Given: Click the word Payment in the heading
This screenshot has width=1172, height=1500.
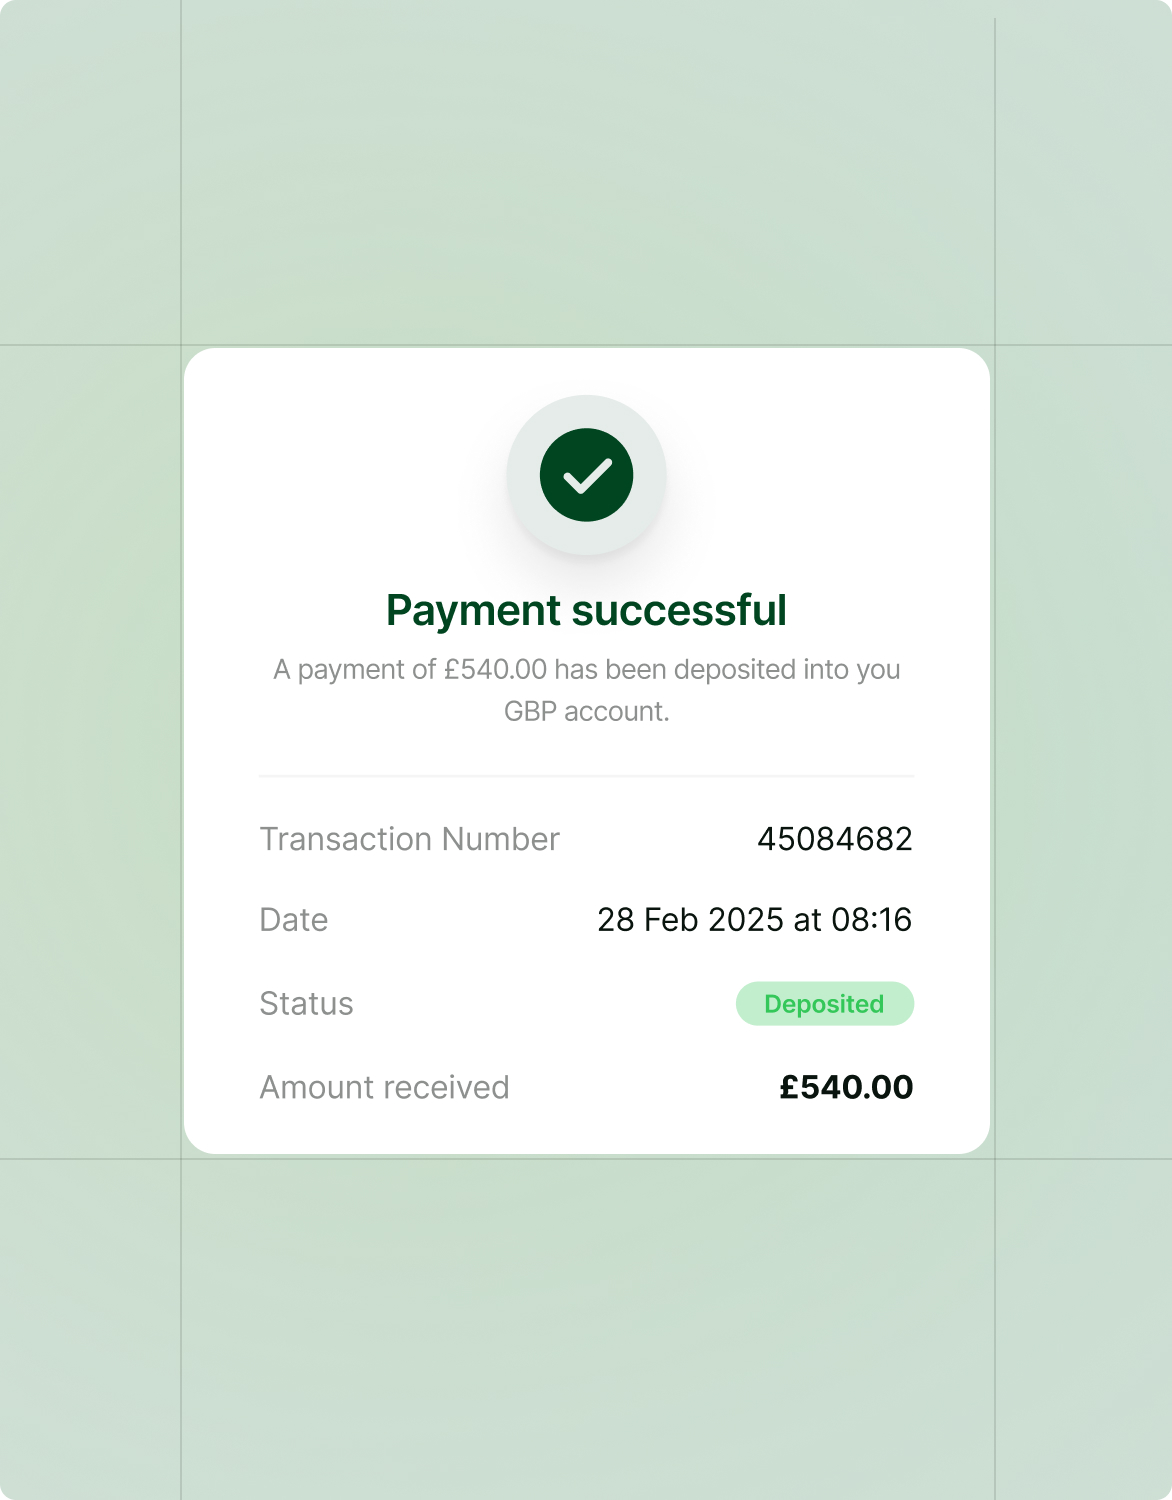Looking at the screenshot, I should 474,612.
